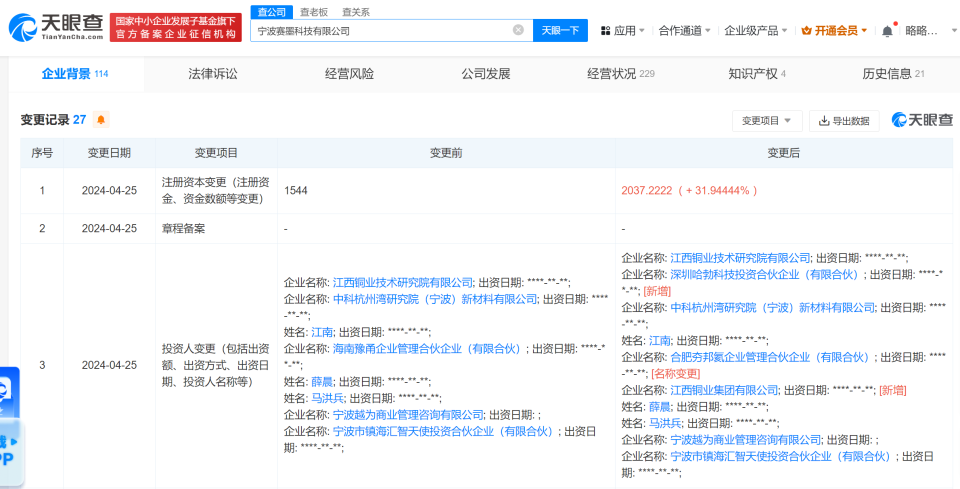Click the 天眼一下 search button

[x=560, y=31]
